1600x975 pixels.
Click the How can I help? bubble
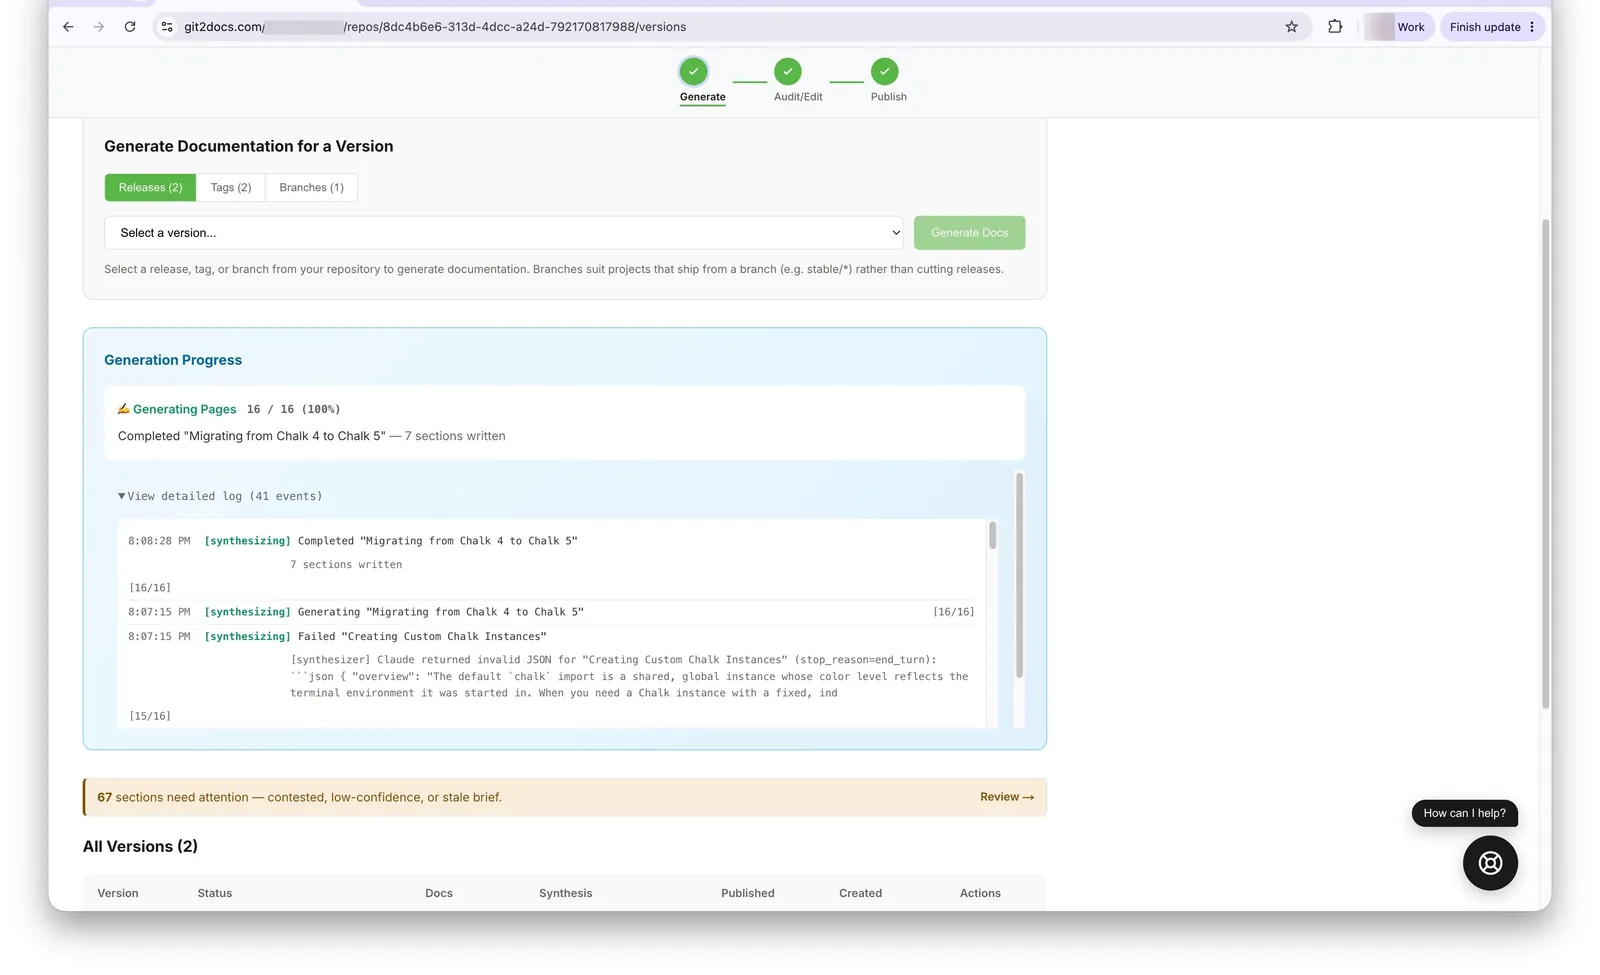[1464, 813]
